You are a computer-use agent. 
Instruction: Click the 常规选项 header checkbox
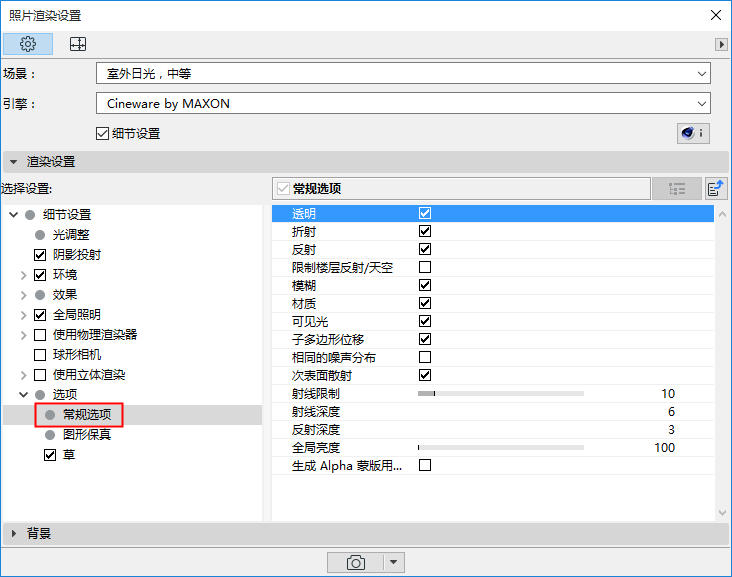283,189
